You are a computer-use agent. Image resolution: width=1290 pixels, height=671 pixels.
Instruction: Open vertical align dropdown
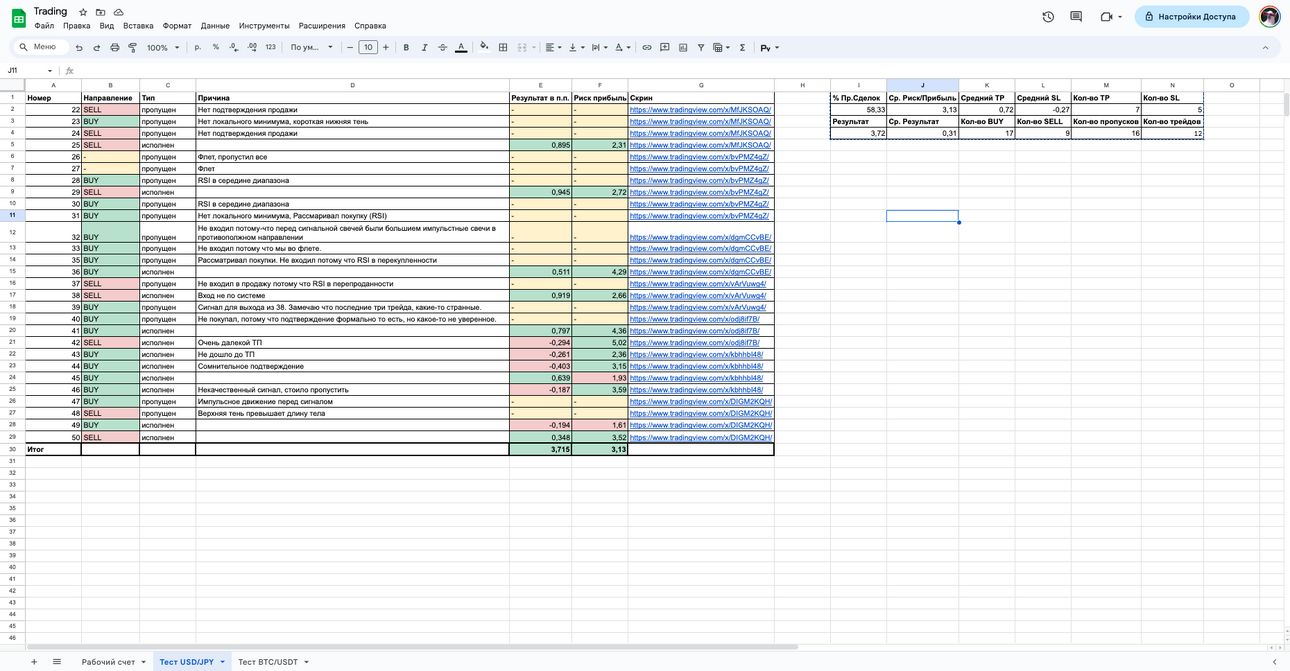coord(575,47)
